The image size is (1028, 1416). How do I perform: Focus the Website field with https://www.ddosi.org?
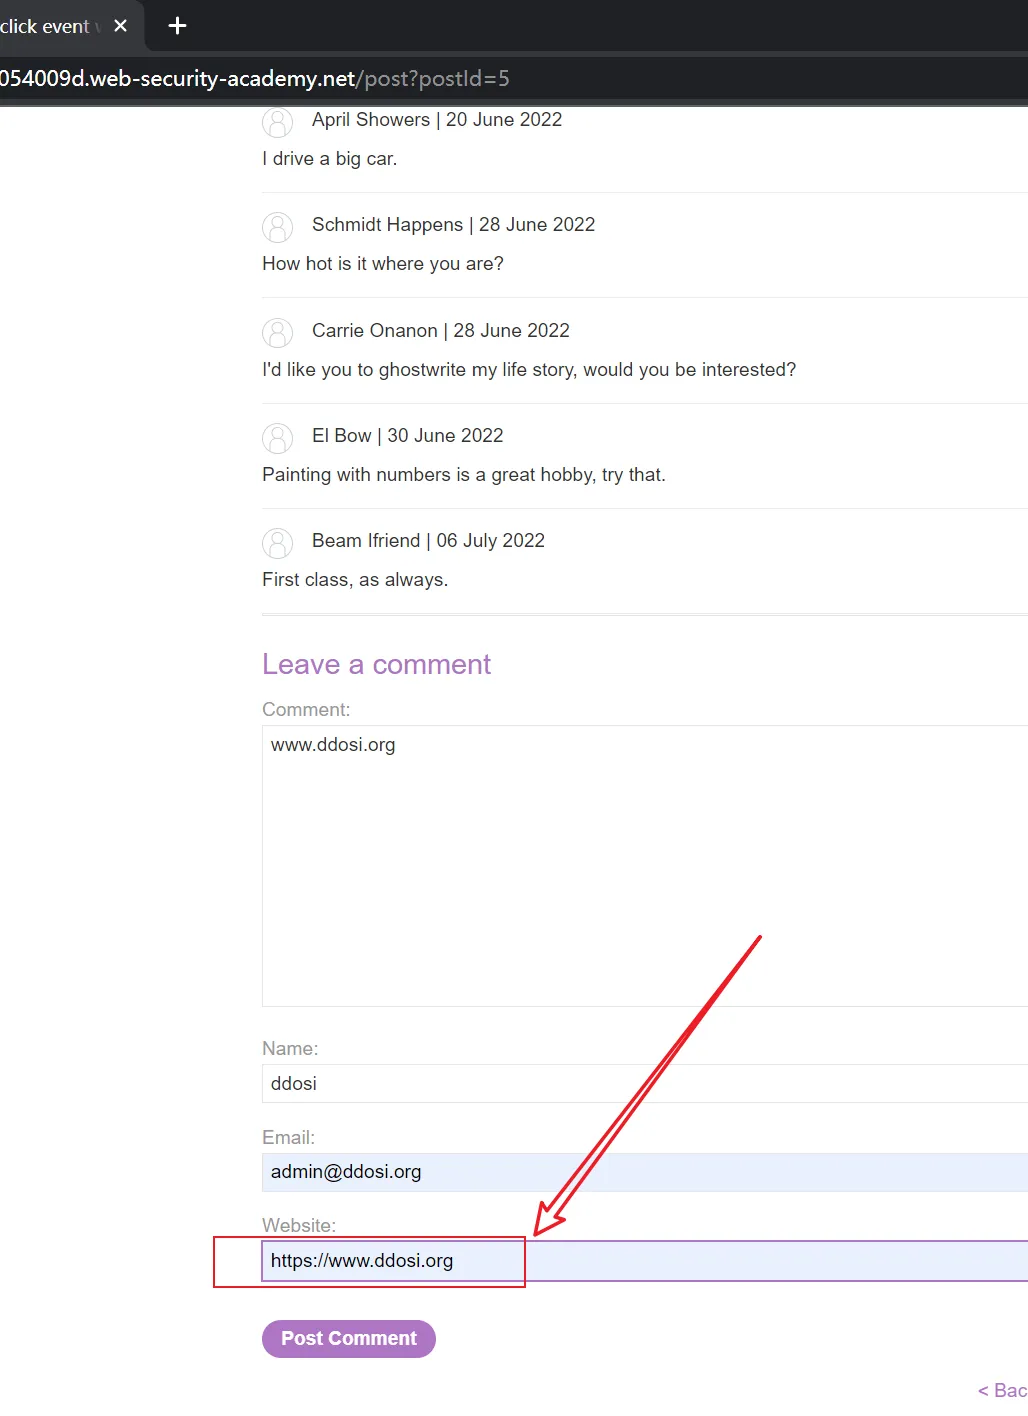(x=645, y=1261)
